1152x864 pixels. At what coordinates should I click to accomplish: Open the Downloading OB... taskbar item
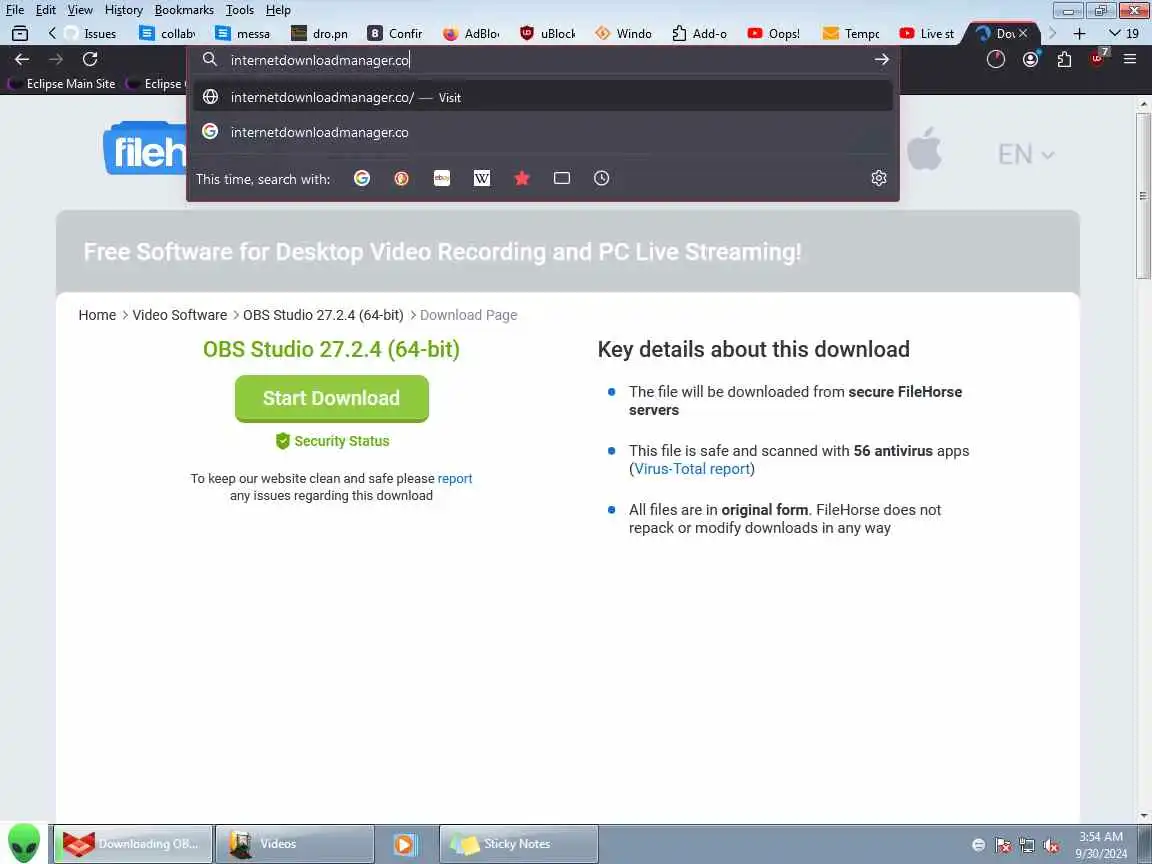point(133,843)
